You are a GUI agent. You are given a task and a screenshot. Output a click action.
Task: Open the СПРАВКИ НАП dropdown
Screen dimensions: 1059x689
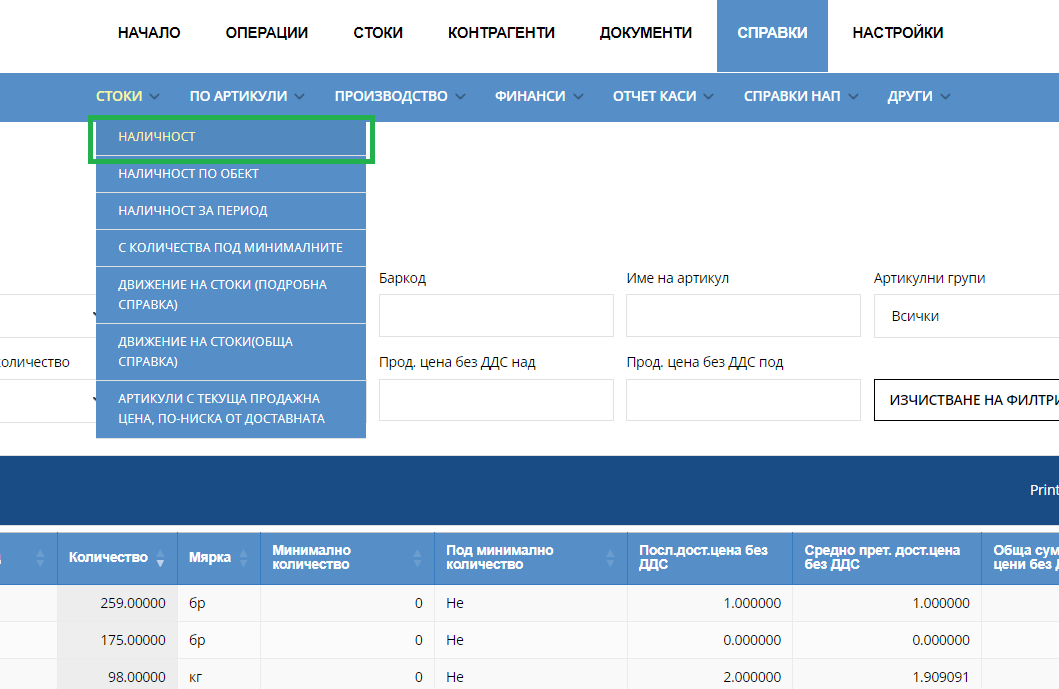800,97
